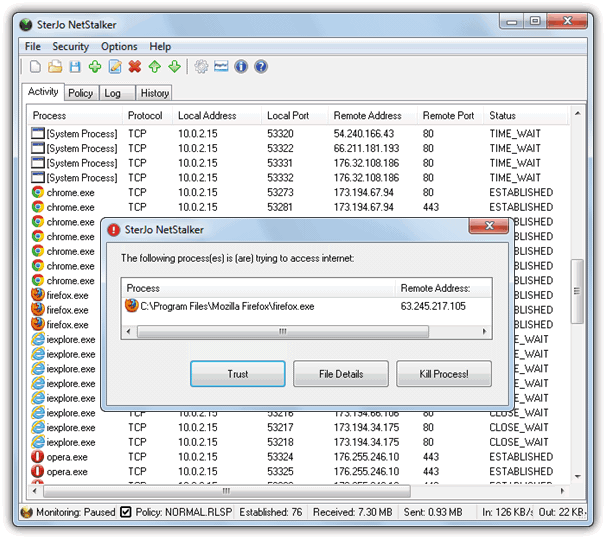The height and width of the screenshot is (538, 606).
Task: Sort by Local Port column header
Action: 295,116
